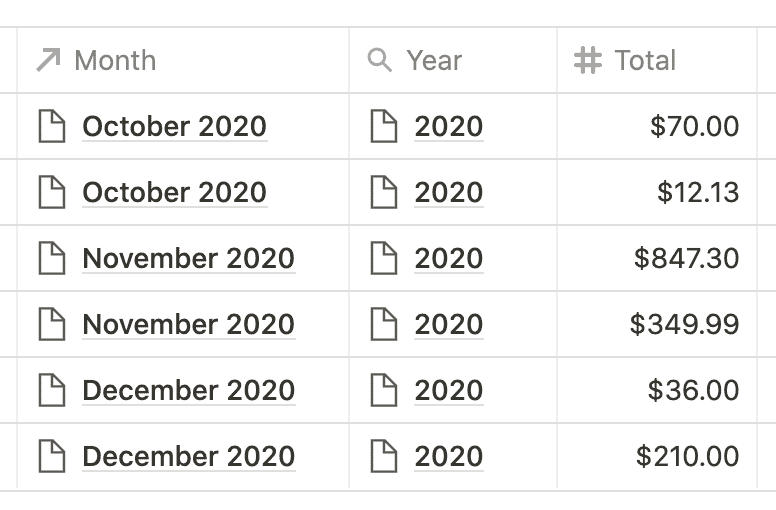Viewport: 776px width, 510px height.
Task: Click the page icon in the $36.00 Year cell
Action: pyautogui.click(x=384, y=390)
